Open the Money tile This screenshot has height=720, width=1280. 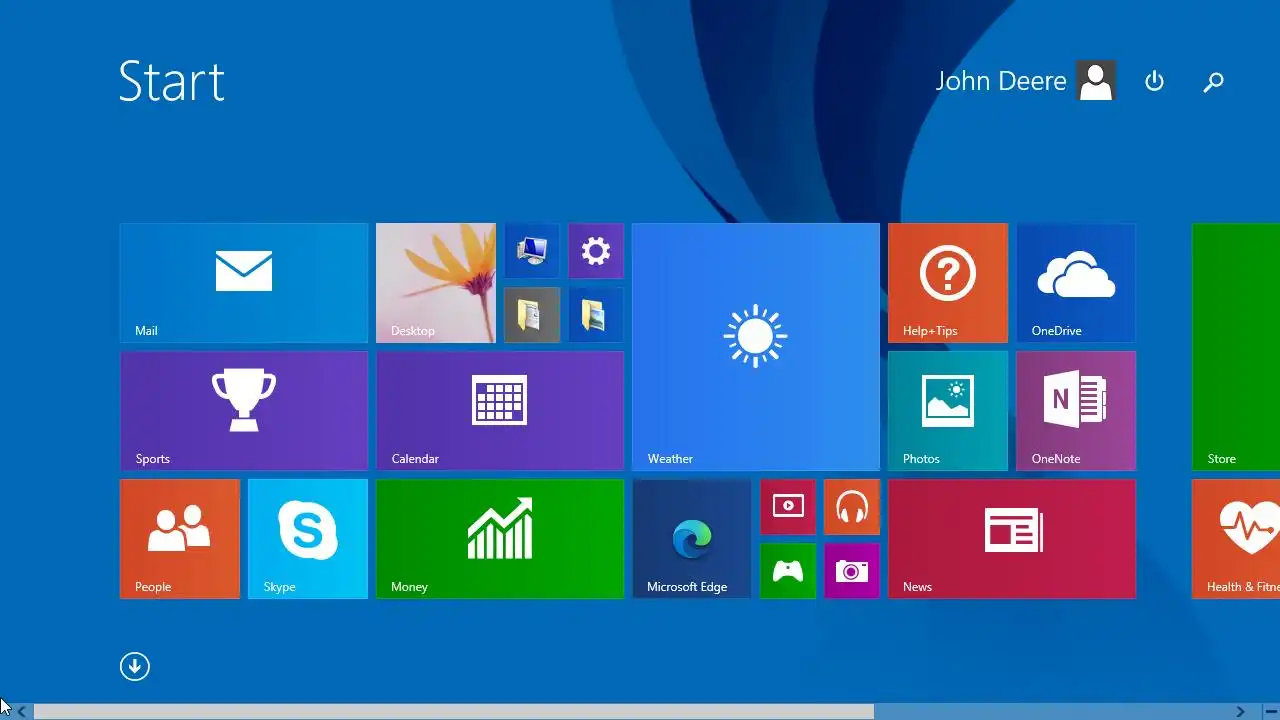(x=500, y=539)
